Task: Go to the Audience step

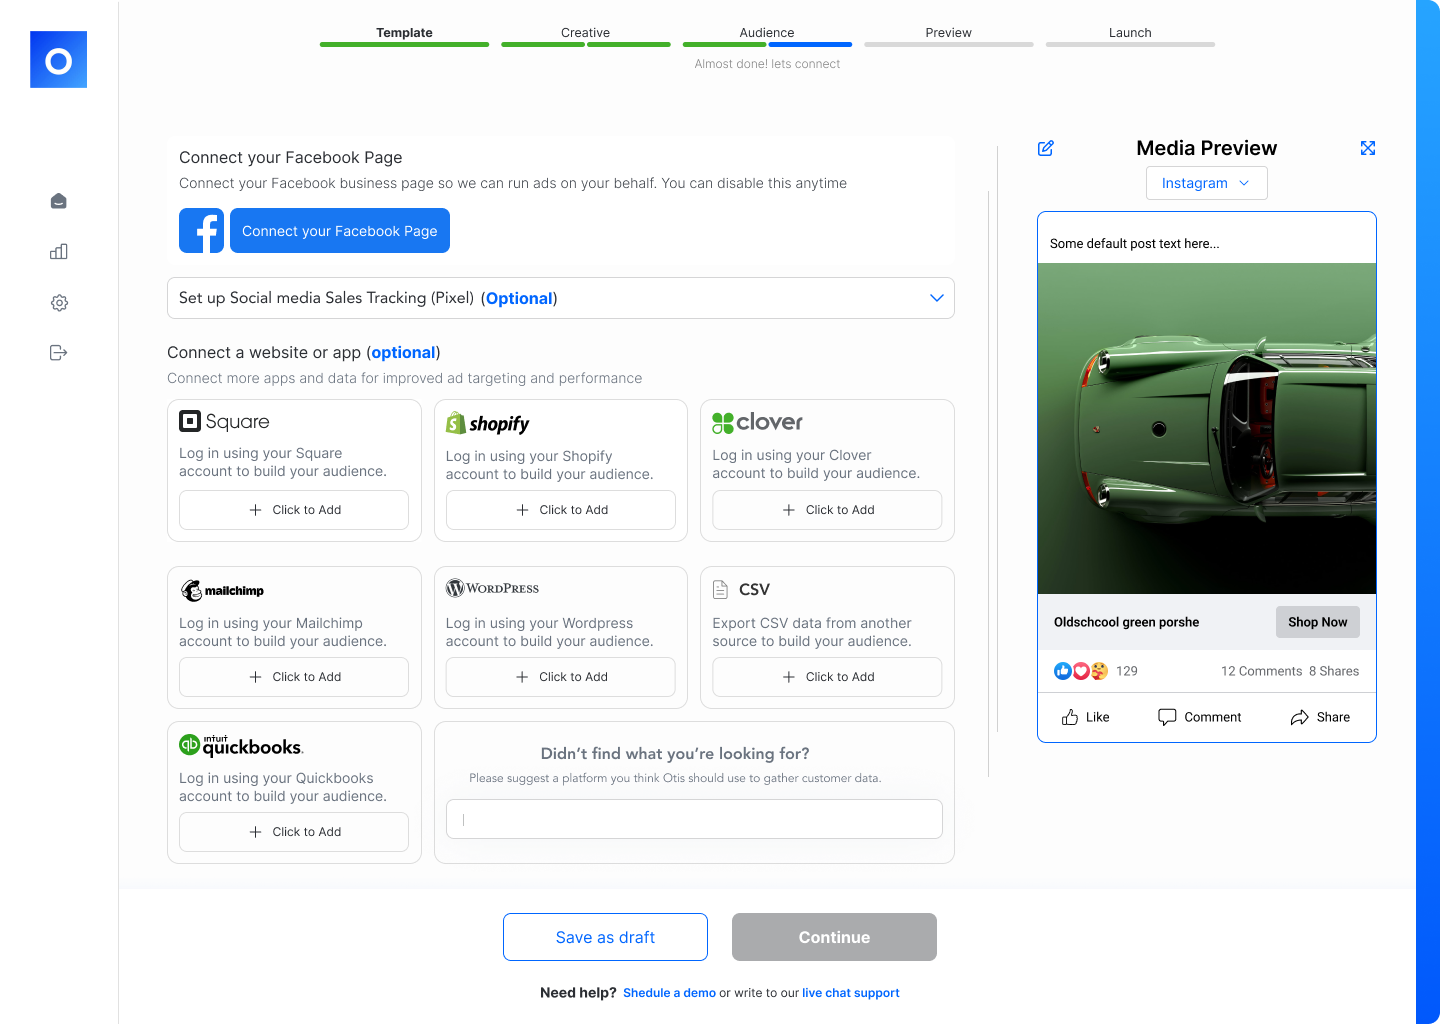Action: 767,32
